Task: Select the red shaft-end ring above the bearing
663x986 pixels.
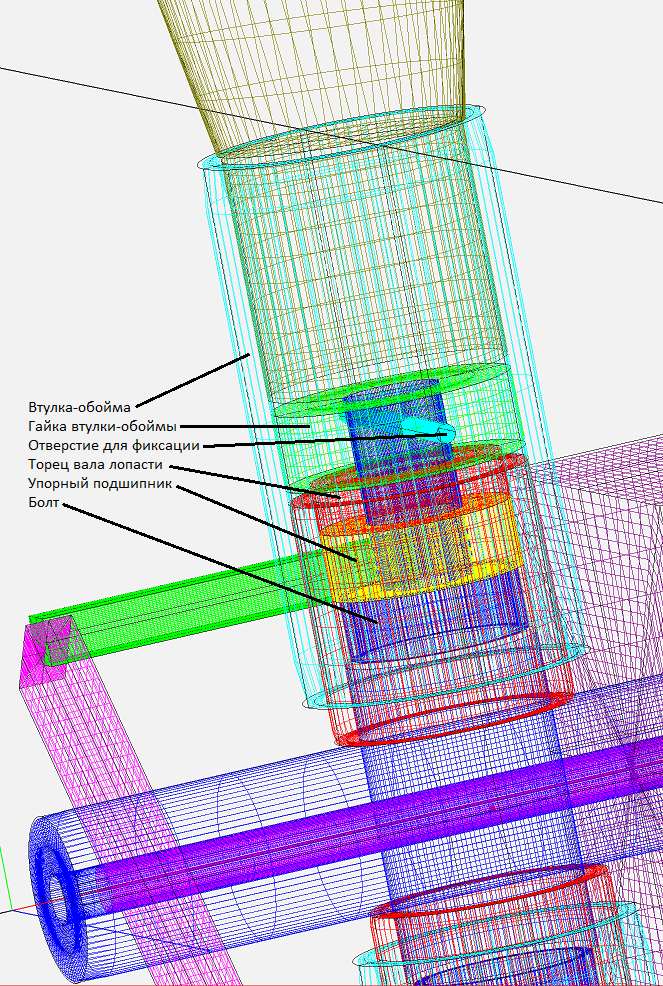Action: 420,475
